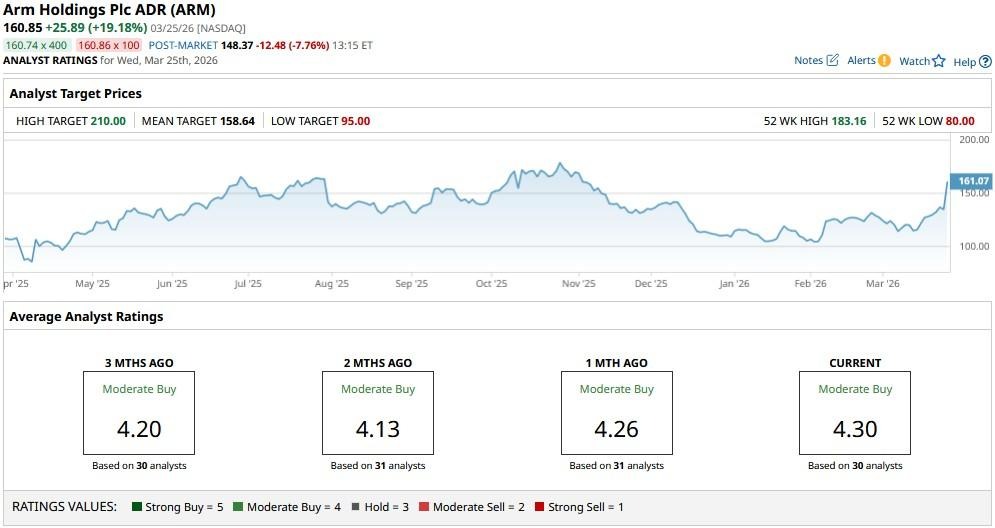
Task: Click the Average Analyst Ratings heading
Action: click(x=86, y=316)
